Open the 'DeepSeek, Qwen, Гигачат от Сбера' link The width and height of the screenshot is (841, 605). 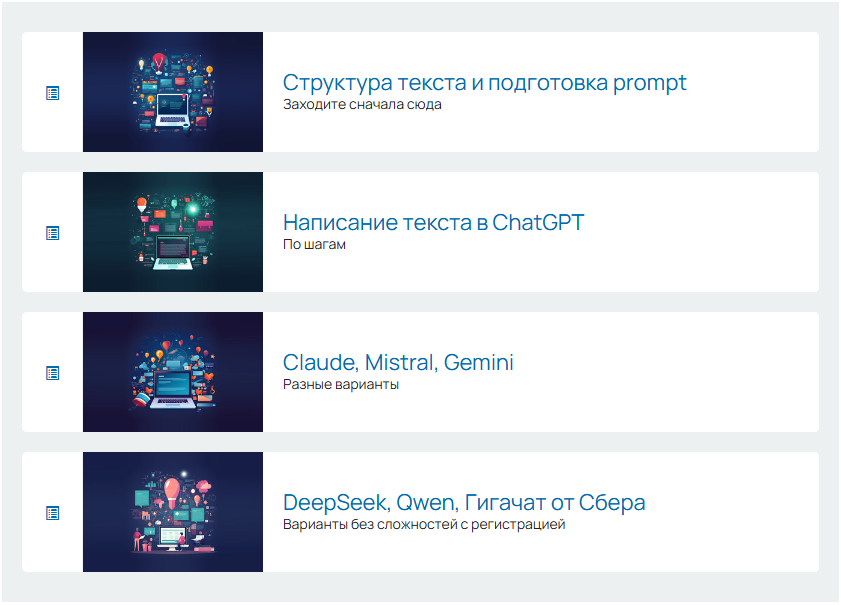[464, 502]
